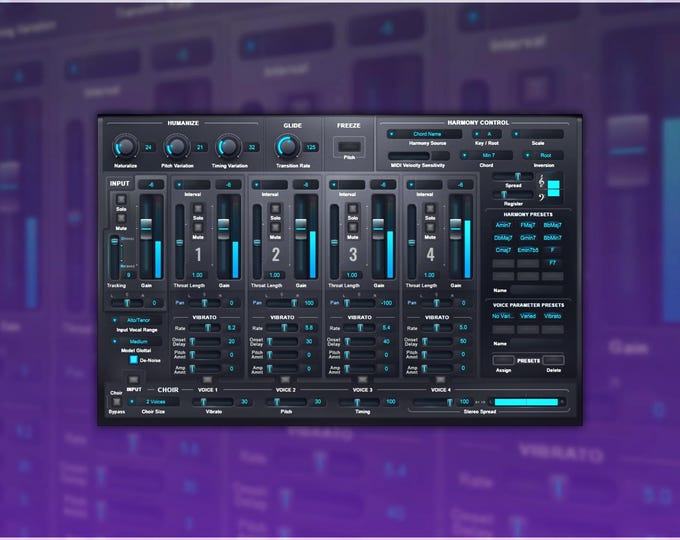Load the DbMaj7 harmony preset
Screen dimensions: 680x540
tap(503, 238)
